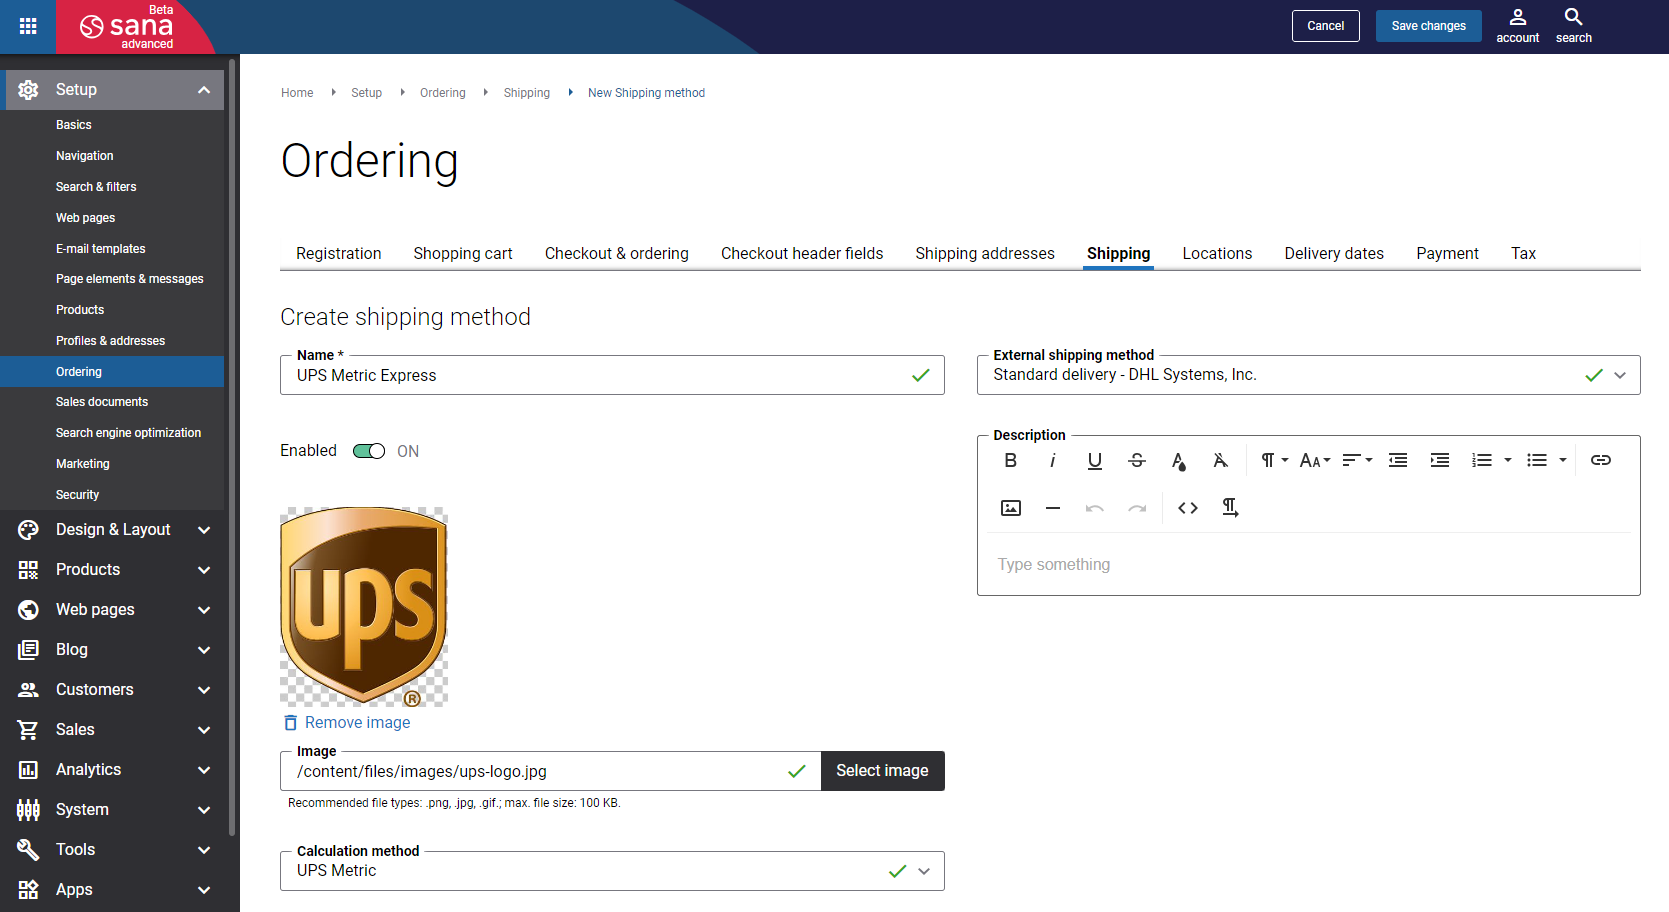Insert ordered list in Description

coord(1482,460)
